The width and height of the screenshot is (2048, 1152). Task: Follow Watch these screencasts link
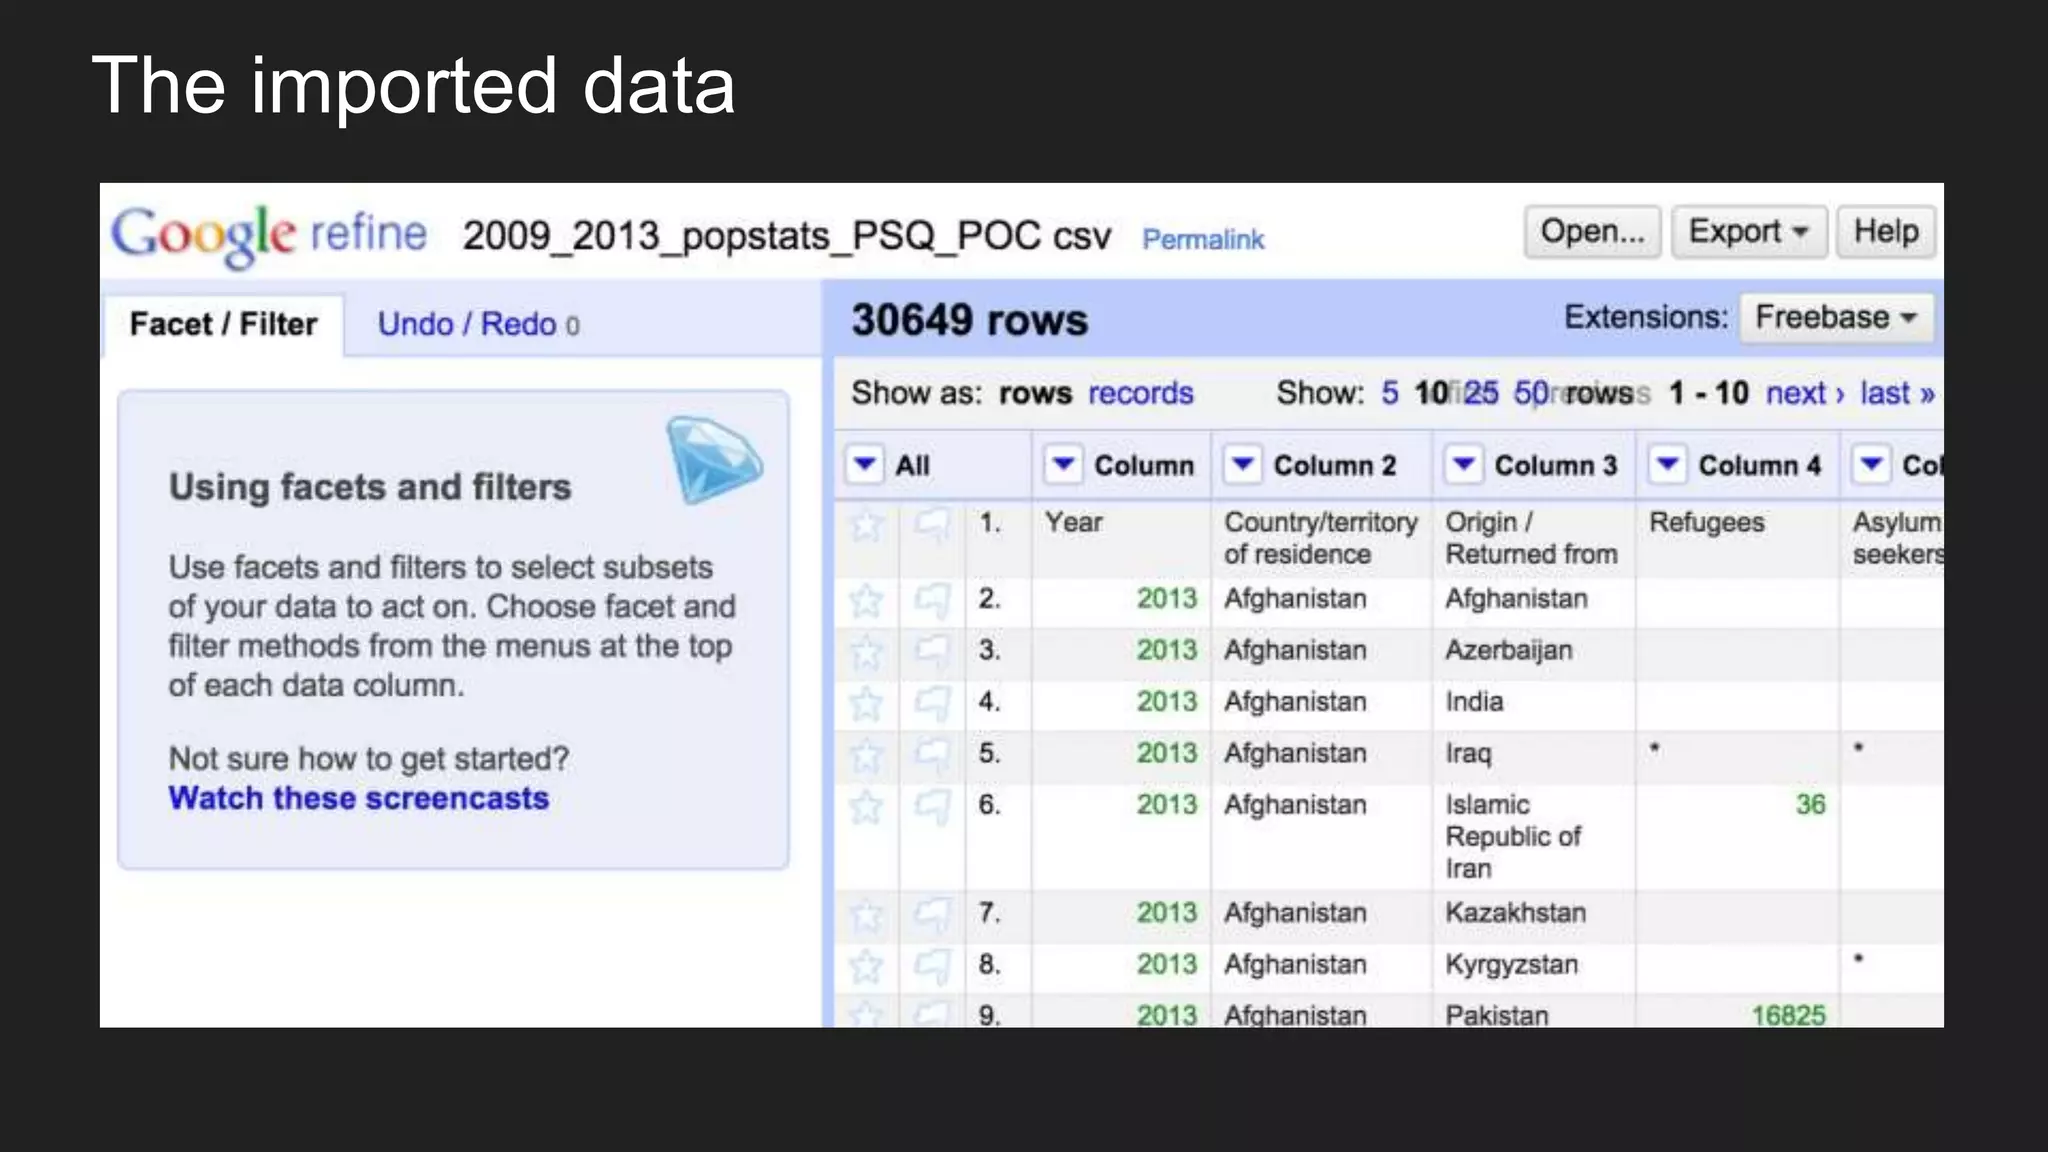(359, 799)
